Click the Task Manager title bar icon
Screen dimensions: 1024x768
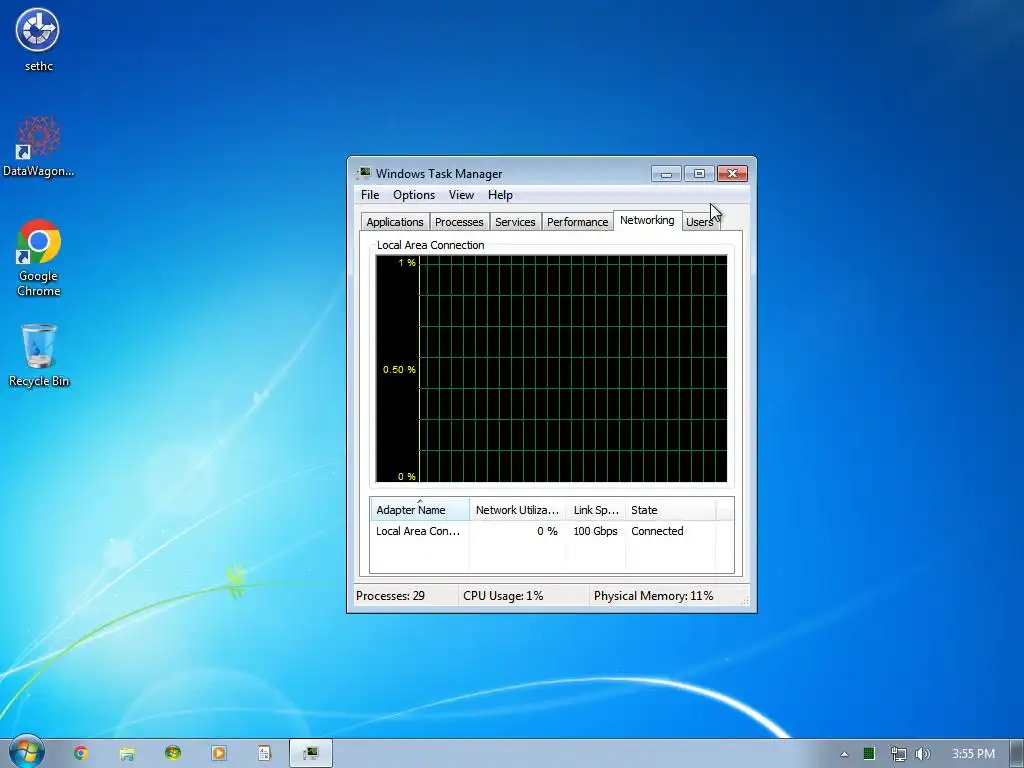(364, 173)
